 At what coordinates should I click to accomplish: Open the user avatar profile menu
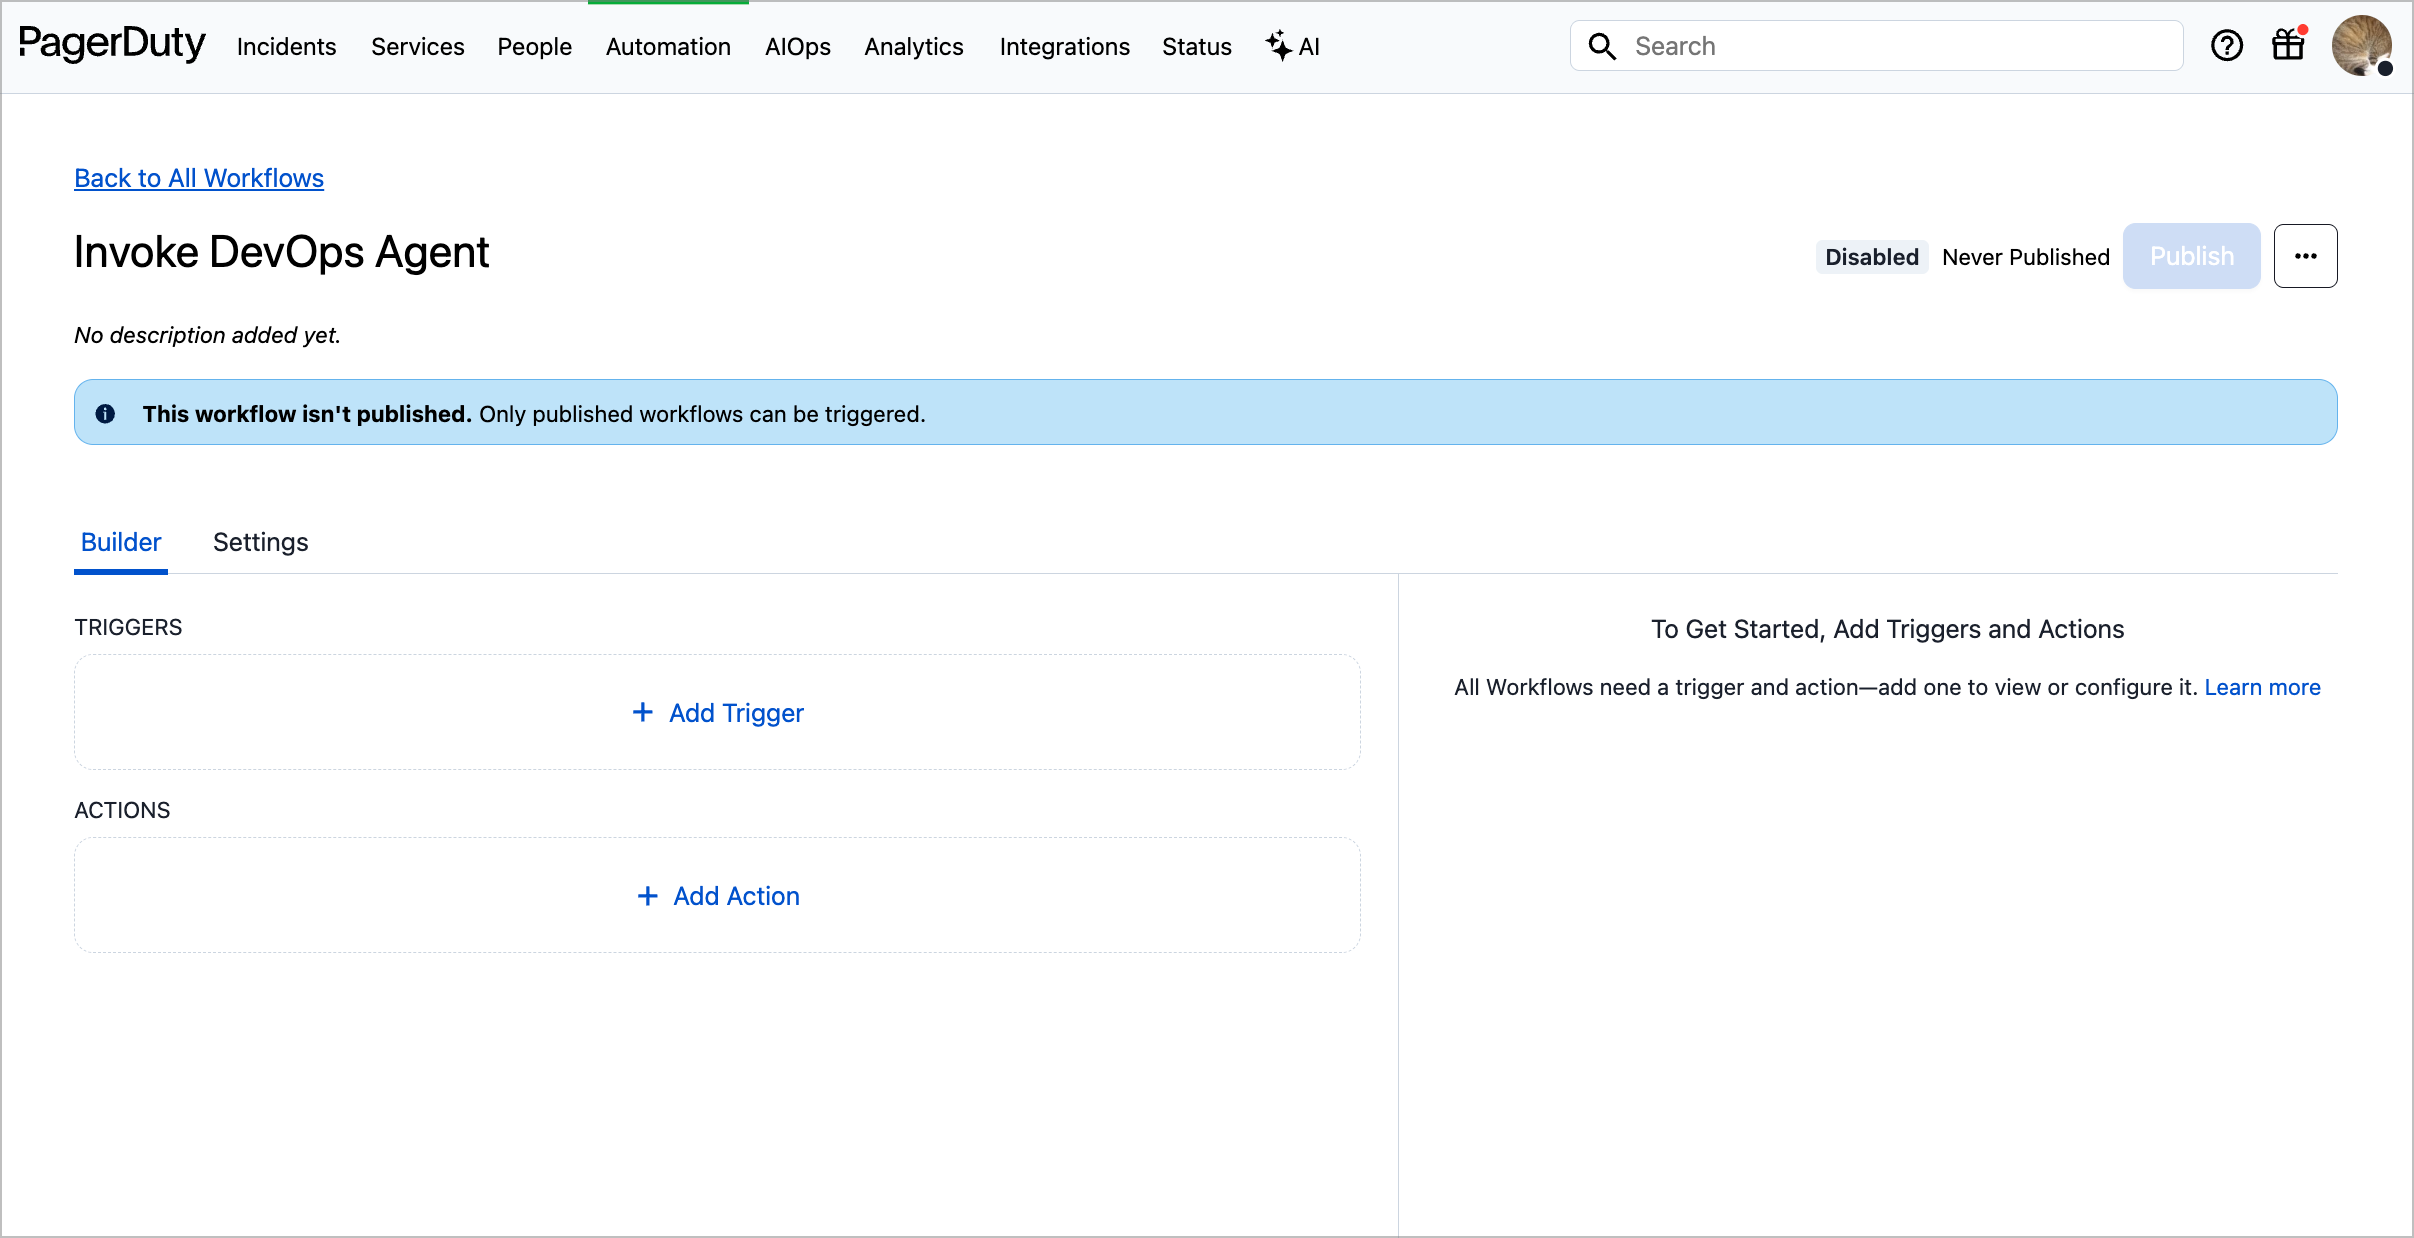click(2361, 46)
